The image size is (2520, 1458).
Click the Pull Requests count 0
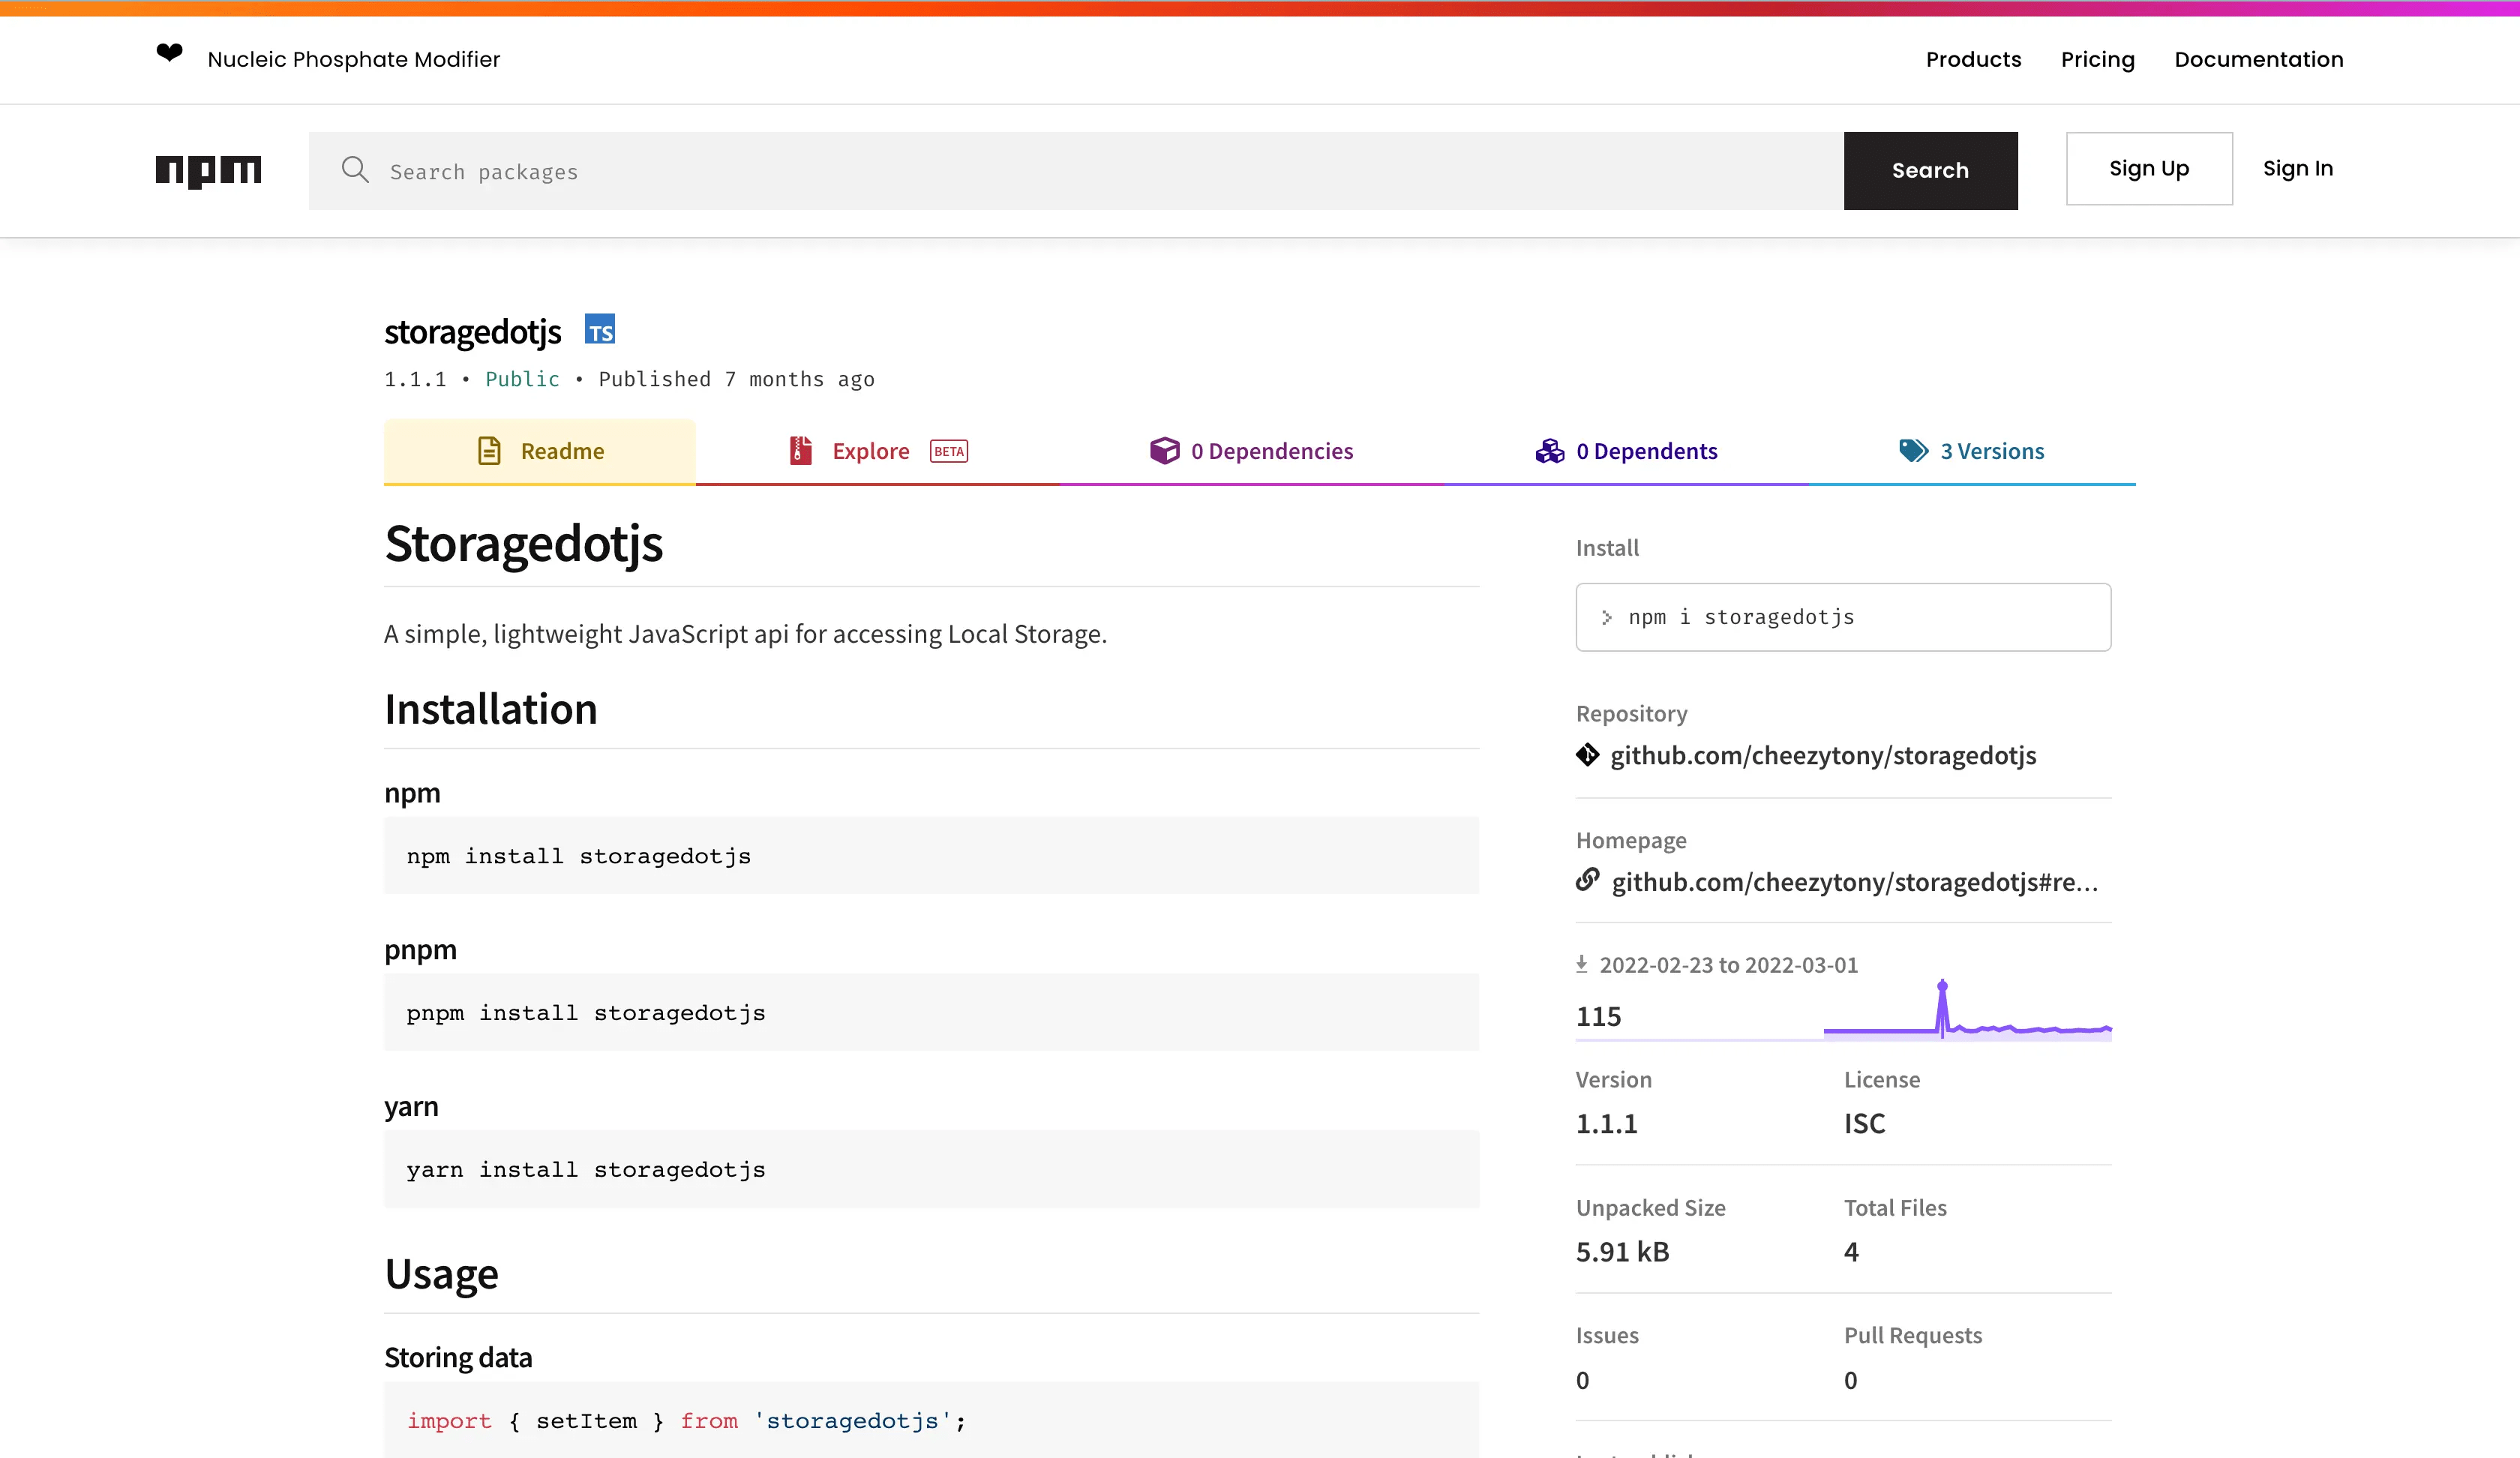[x=1851, y=1380]
